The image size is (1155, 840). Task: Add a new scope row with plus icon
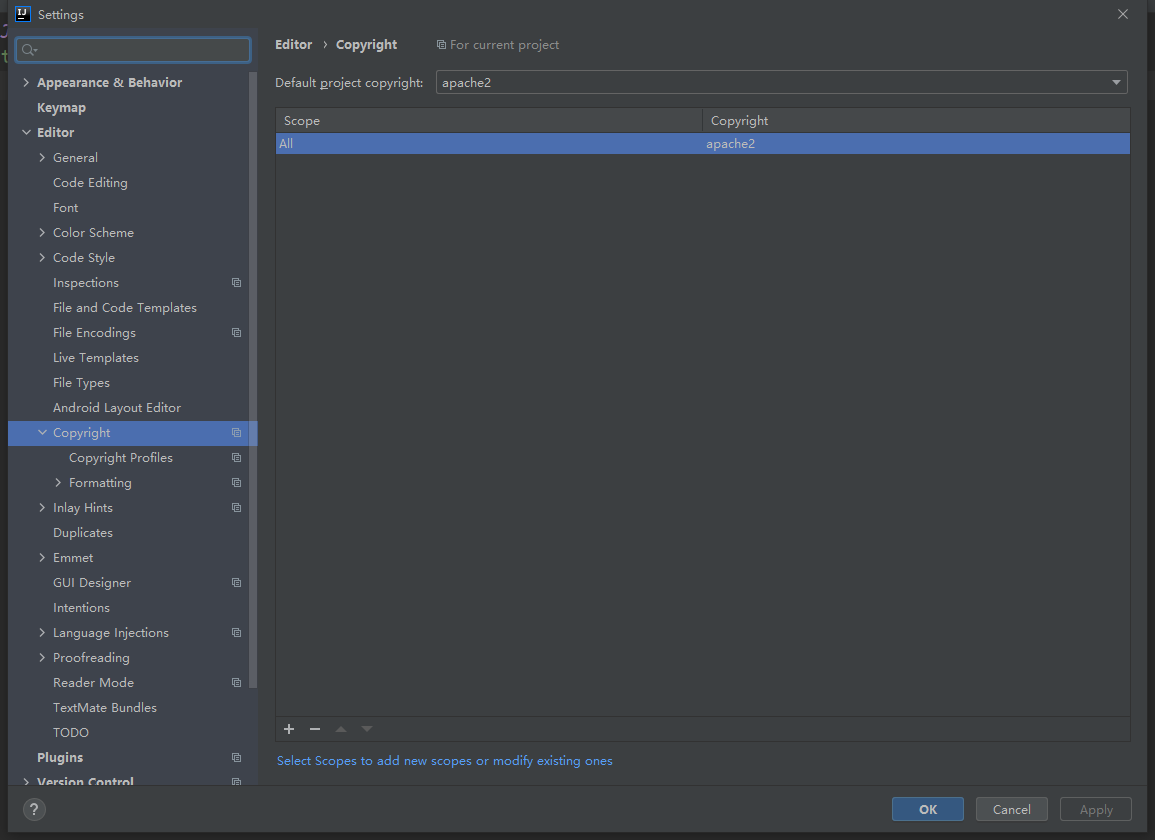pos(289,729)
